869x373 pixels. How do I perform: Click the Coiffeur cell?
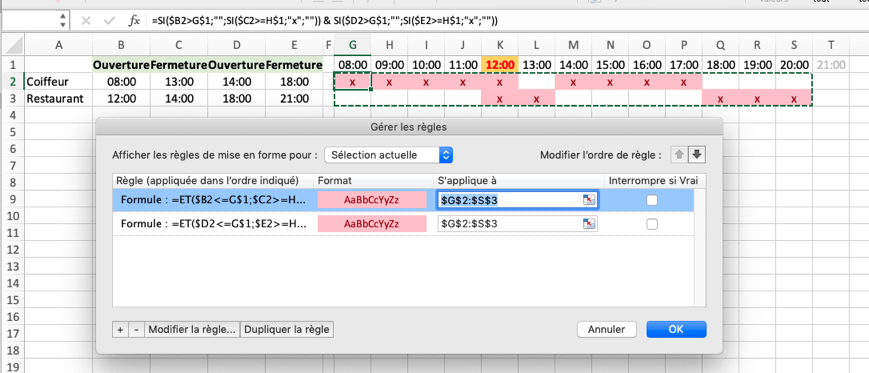point(58,82)
